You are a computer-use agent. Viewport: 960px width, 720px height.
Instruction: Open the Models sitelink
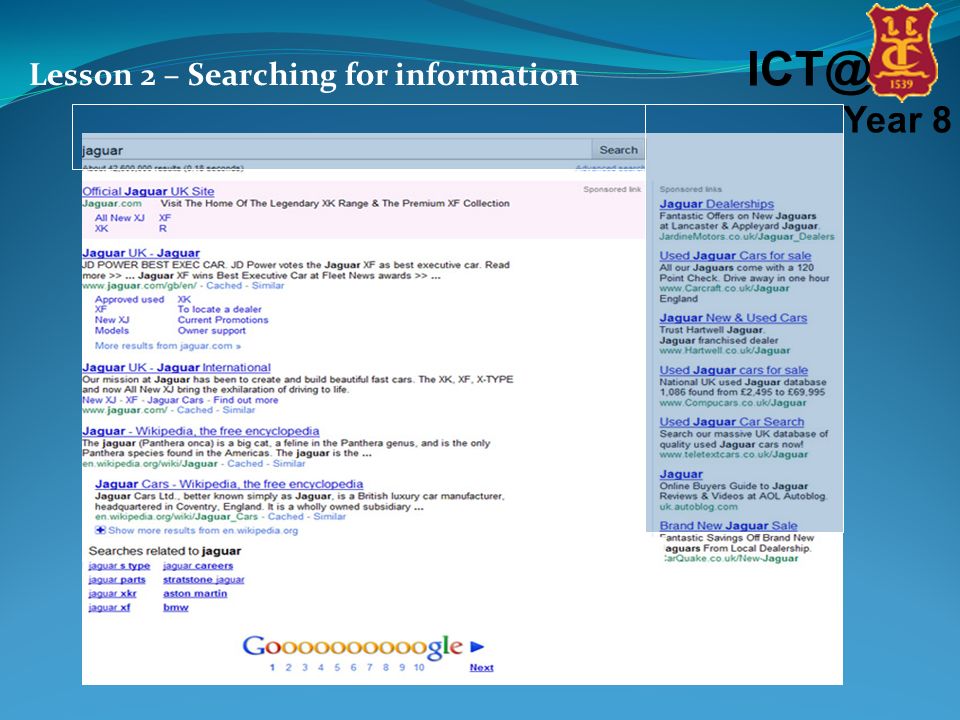click(111, 330)
